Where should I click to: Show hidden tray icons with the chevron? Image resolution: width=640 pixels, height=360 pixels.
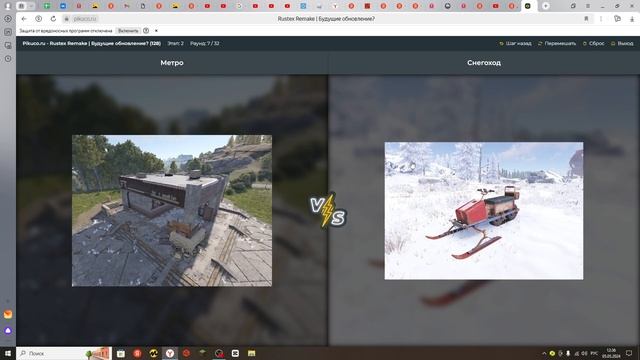[x=544, y=353]
